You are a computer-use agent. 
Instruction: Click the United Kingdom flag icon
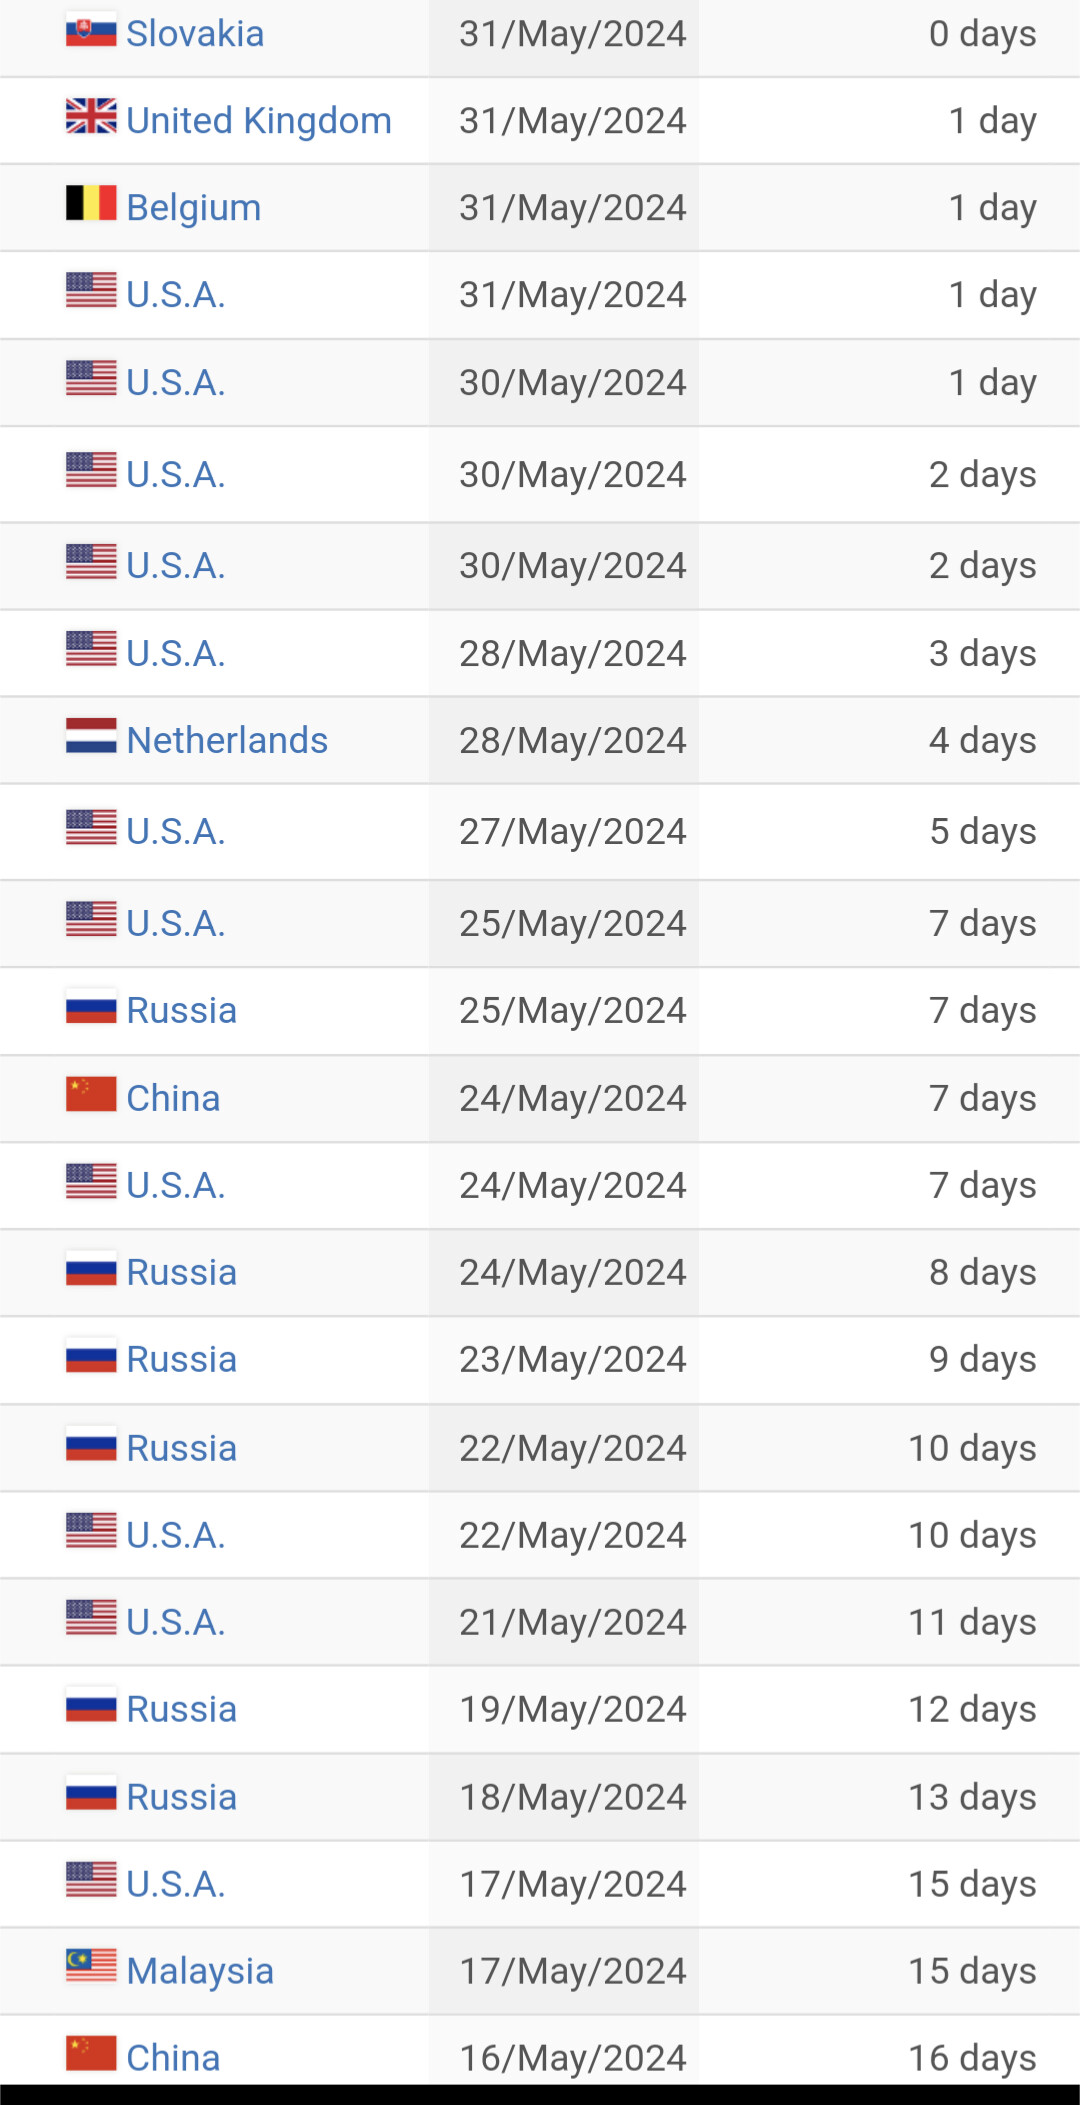click(x=91, y=116)
